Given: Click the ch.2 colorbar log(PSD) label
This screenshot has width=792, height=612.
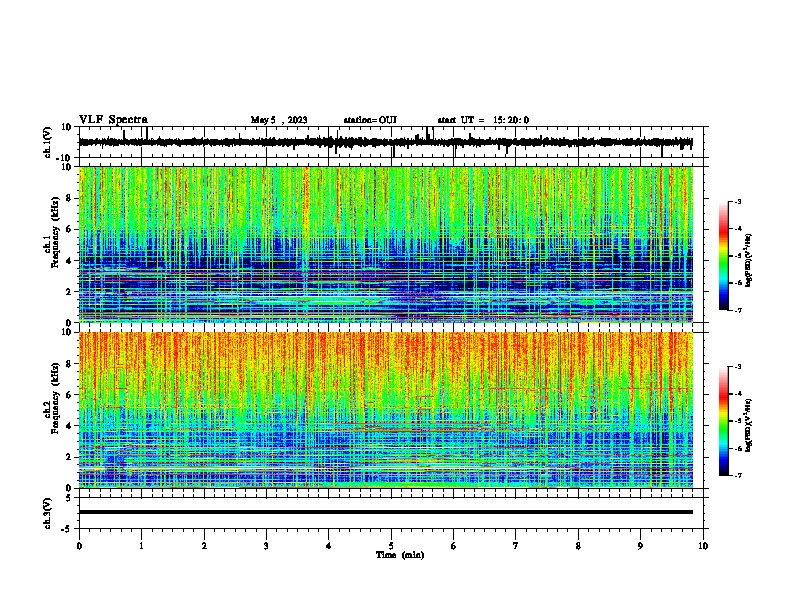Looking at the screenshot, I should tap(749, 425).
